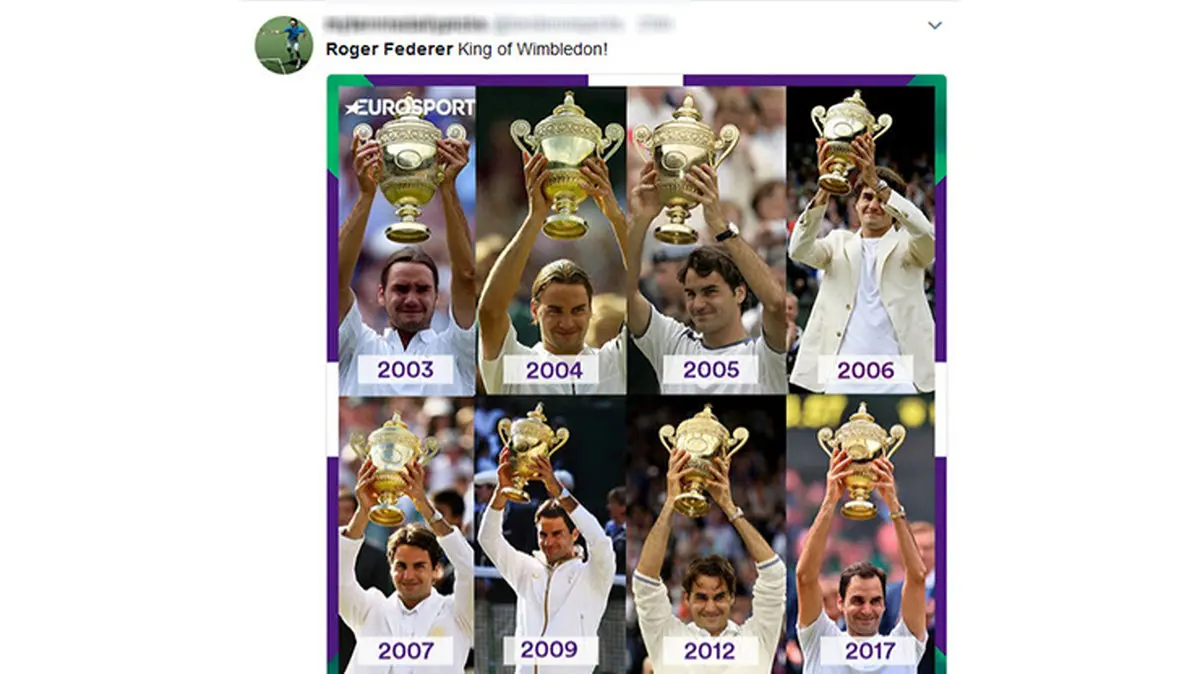Click the Eurosport logo on the image
This screenshot has width=1200, height=674.
410,106
